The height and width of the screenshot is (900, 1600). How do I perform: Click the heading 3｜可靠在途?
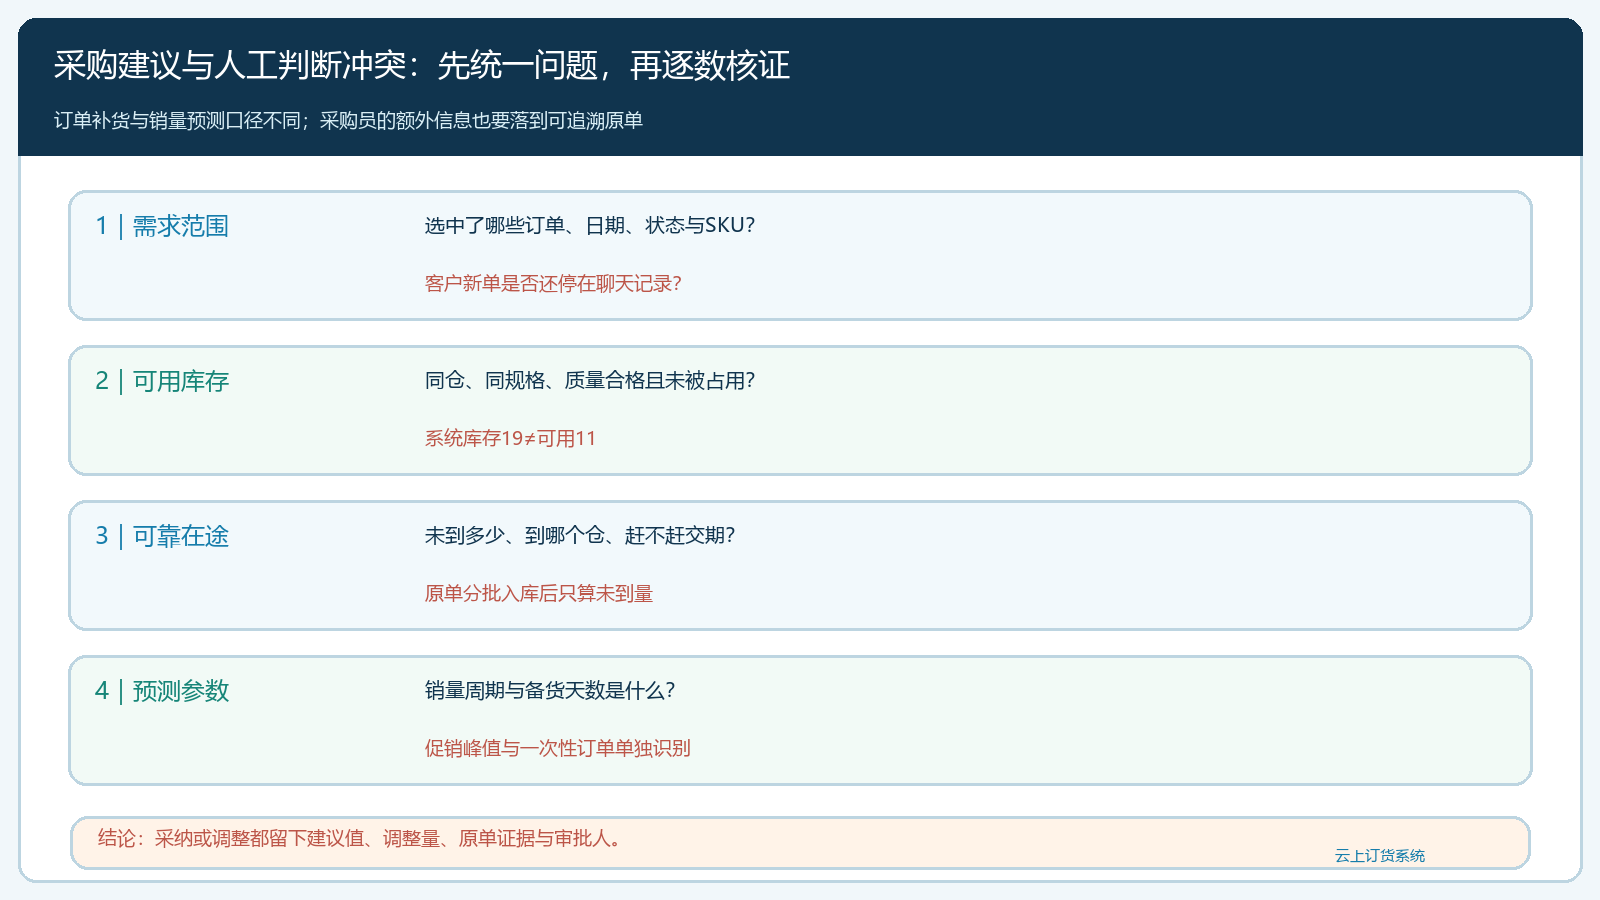point(162,536)
